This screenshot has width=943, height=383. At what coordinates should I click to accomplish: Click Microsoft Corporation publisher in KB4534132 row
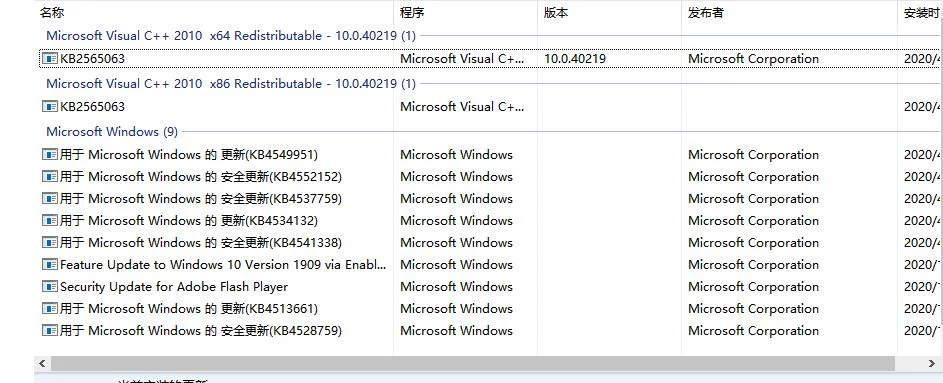[754, 221]
